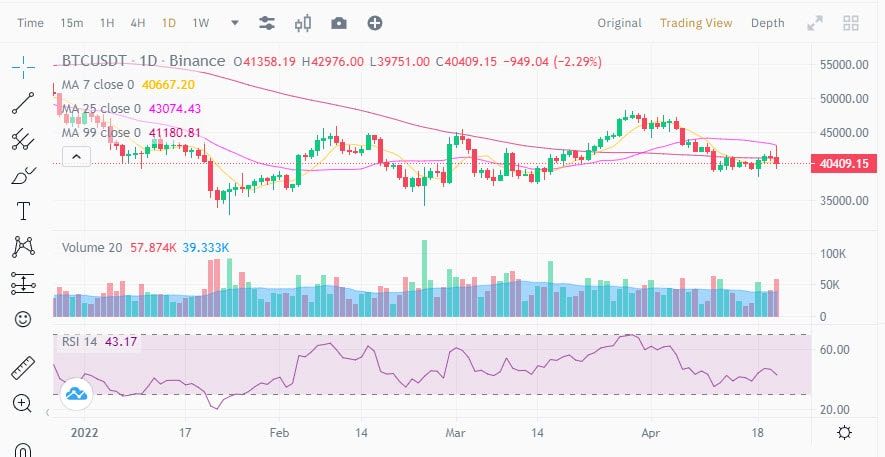Toggle fullscreen chart view

coord(815,23)
